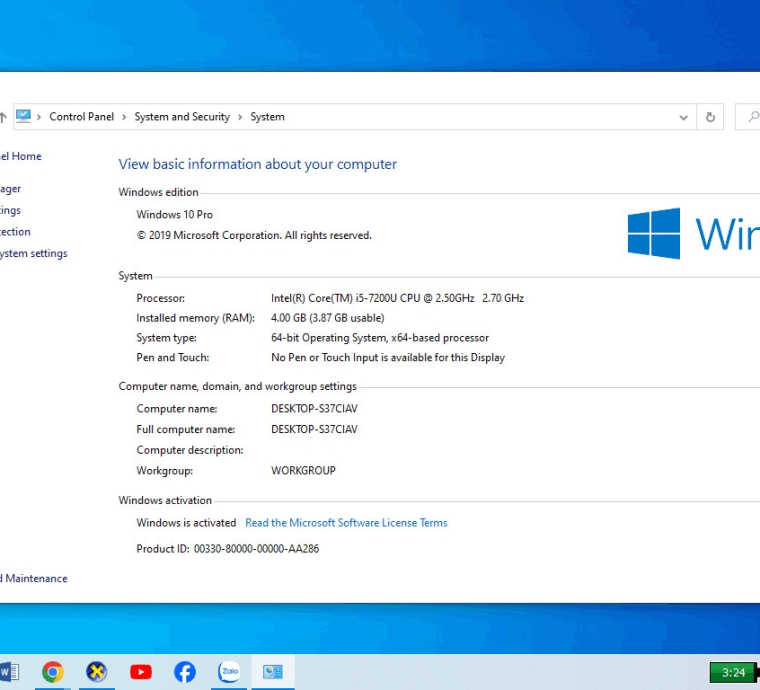This screenshot has height=690, width=760.
Task: Click processor value Intel Core i5-7200U
Action: click(x=397, y=298)
